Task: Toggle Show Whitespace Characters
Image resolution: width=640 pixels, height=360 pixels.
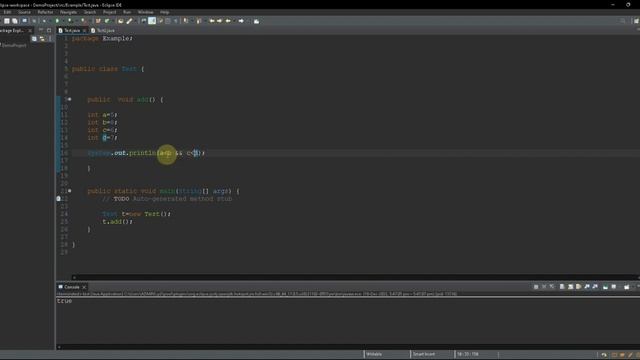Action: [176, 21]
